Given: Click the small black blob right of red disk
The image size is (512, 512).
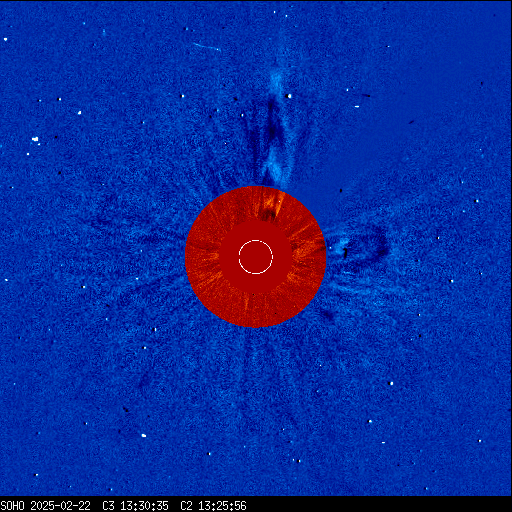Looking at the screenshot, I should click(x=345, y=252).
